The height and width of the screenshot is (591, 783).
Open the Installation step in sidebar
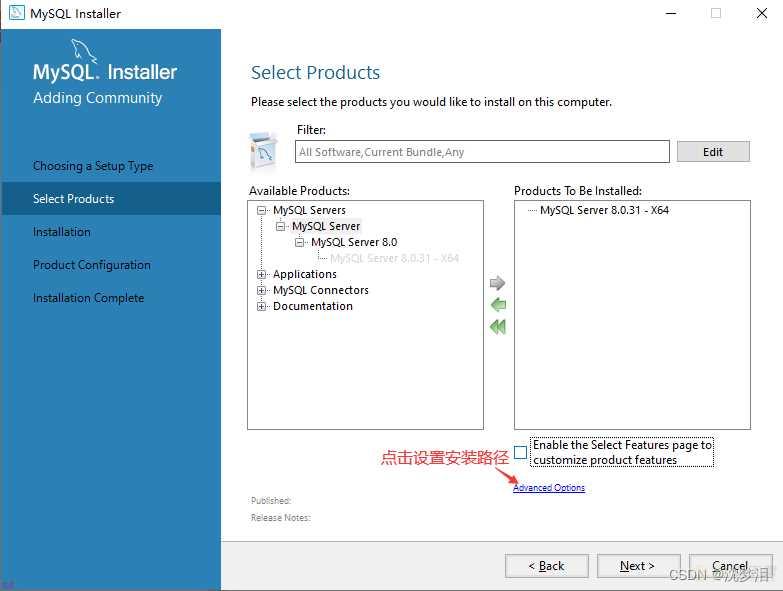pos(61,232)
